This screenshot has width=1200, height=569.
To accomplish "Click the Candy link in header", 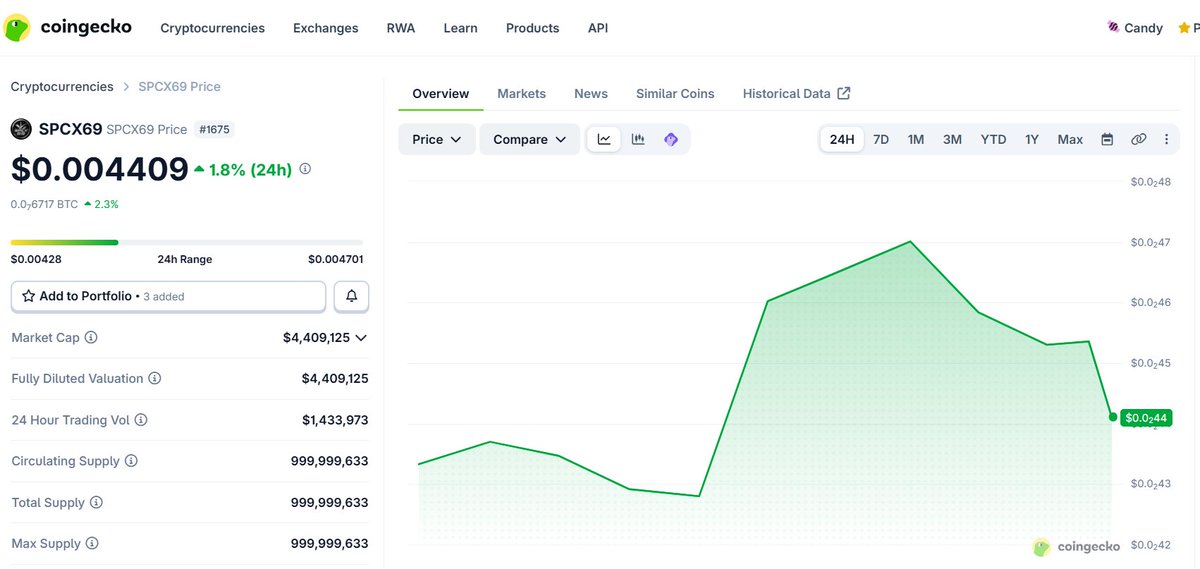I will (1143, 28).
